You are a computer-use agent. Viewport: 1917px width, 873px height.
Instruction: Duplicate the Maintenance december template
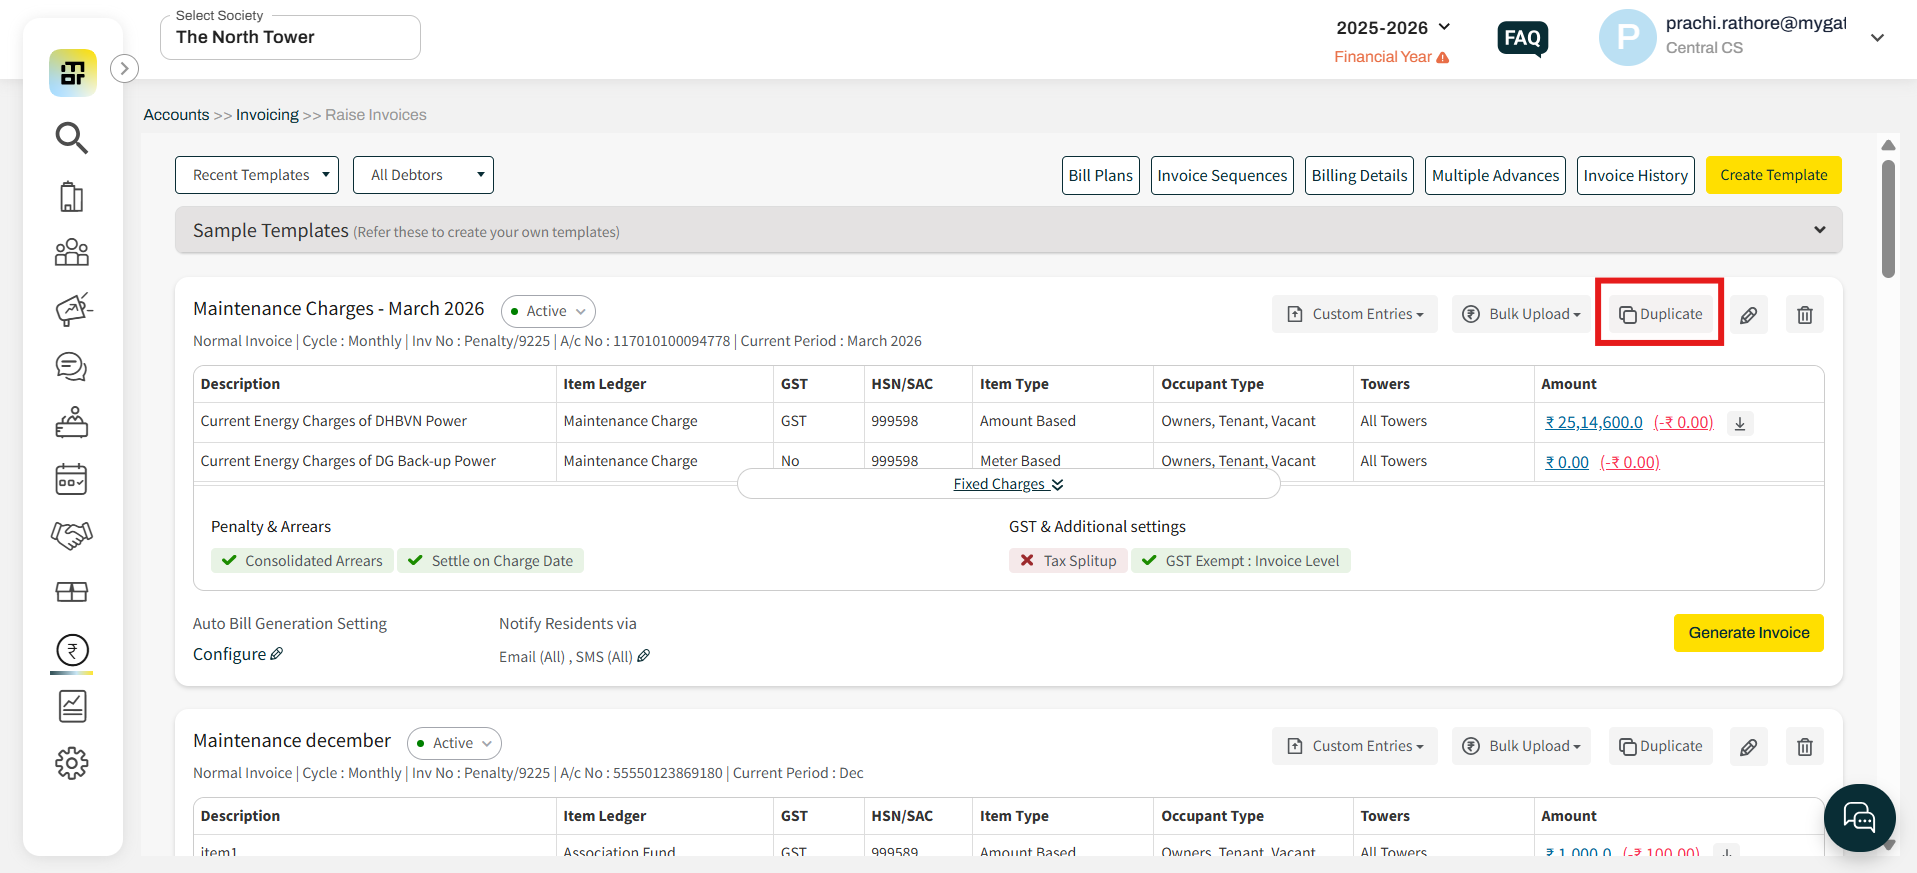(1660, 746)
